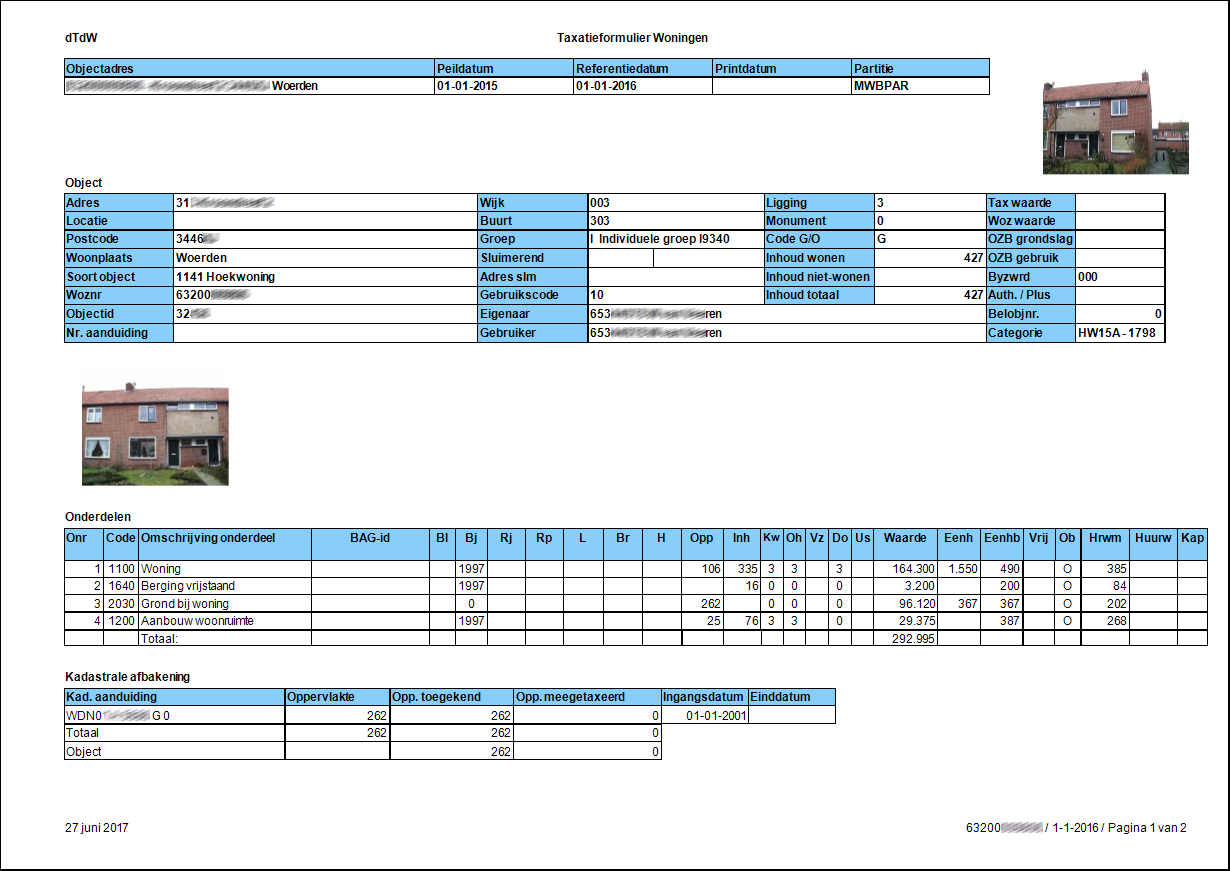Viewport: 1230px width, 871px height.
Task: Click the 'Objectadres' column header
Action: (248, 68)
